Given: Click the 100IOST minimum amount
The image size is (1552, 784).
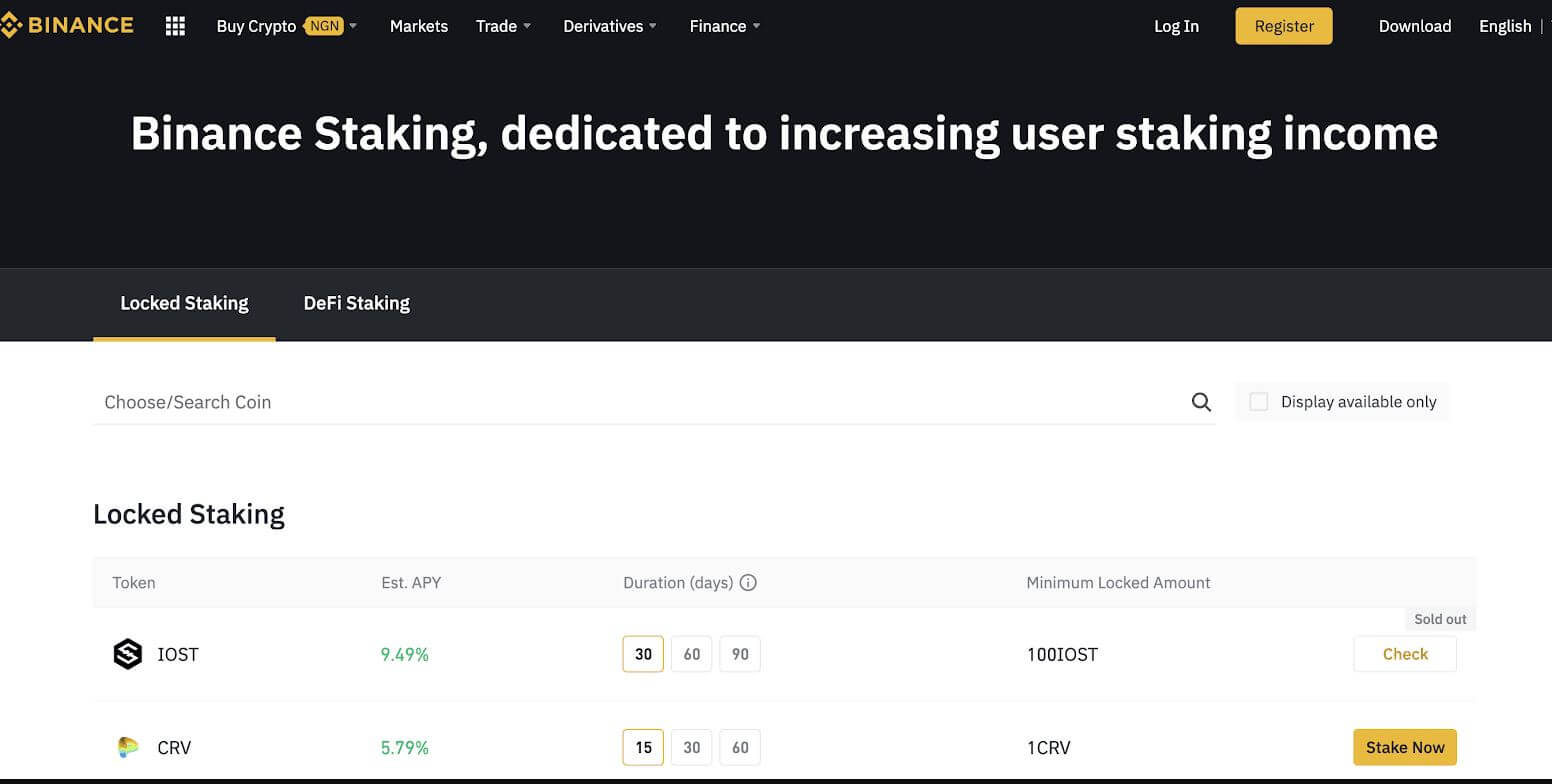Looking at the screenshot, I should point(1062,655).
